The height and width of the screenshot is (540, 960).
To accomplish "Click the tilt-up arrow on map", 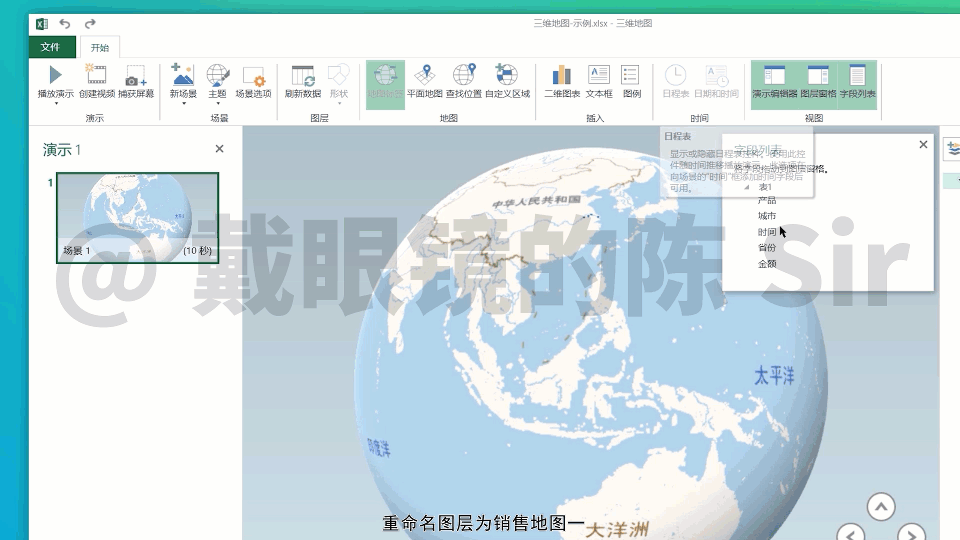I will pos(881,507).
